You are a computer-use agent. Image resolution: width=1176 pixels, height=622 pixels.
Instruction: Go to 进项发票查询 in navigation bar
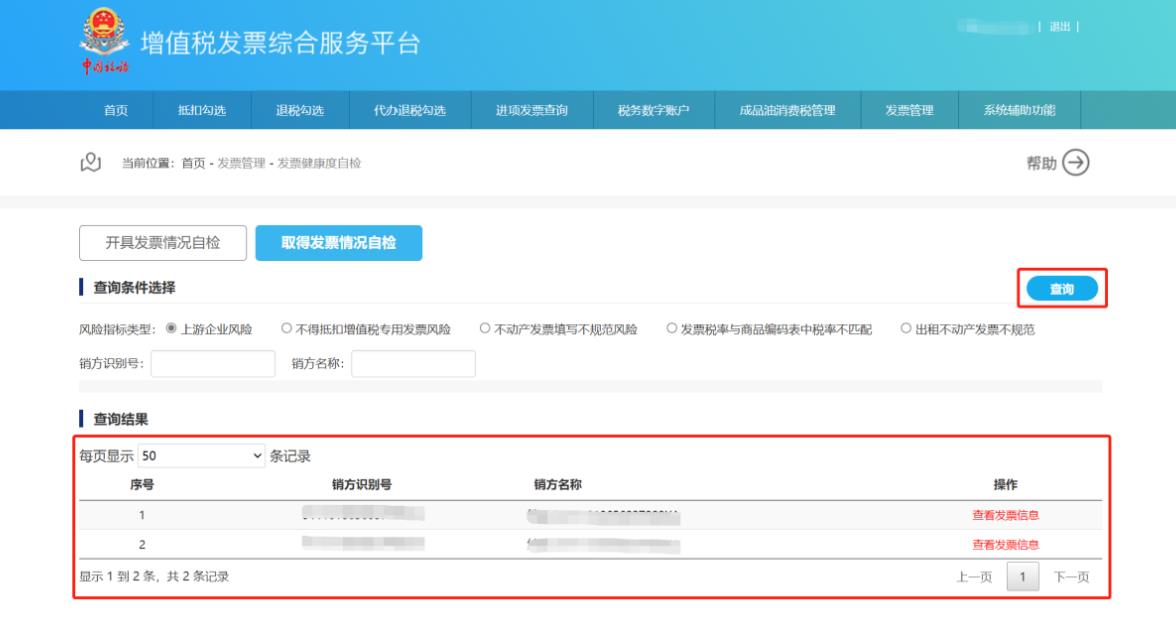click(532, 110)
